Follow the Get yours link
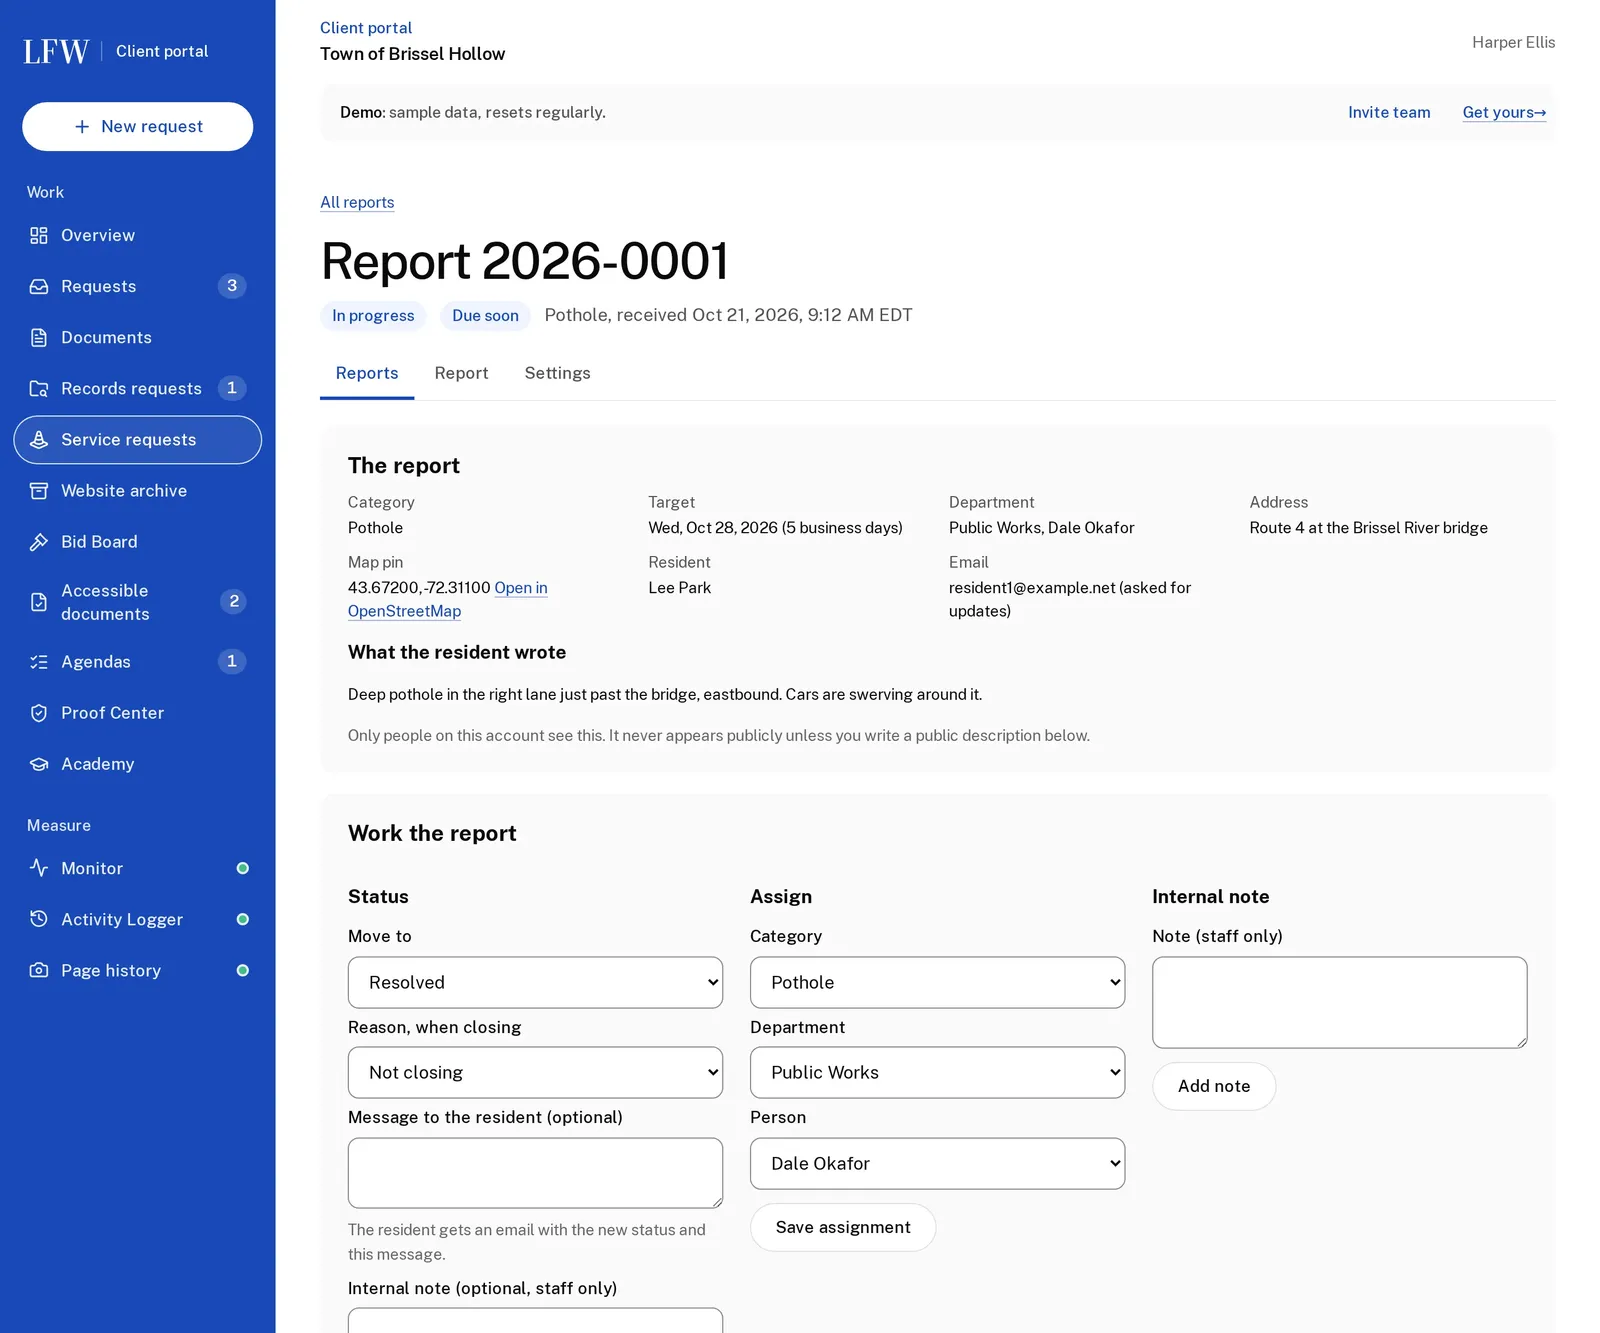Image resolution: width=1600 pixels, height=1333 pixels. click(1504, 112)
